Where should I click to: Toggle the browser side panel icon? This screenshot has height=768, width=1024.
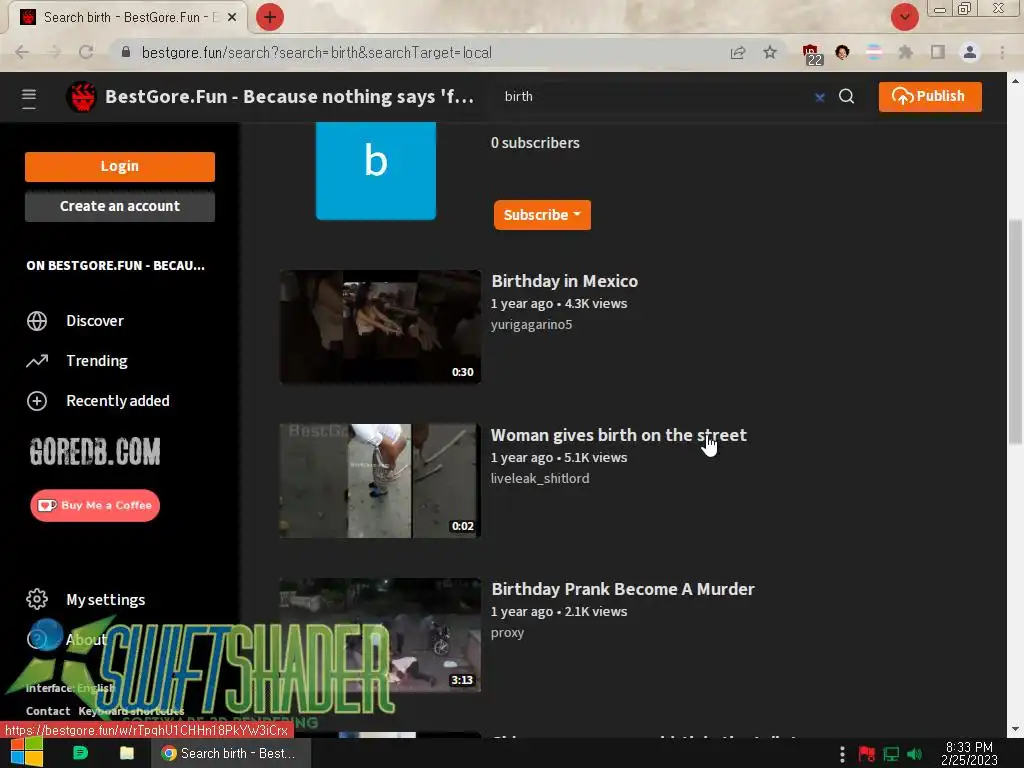938,52
